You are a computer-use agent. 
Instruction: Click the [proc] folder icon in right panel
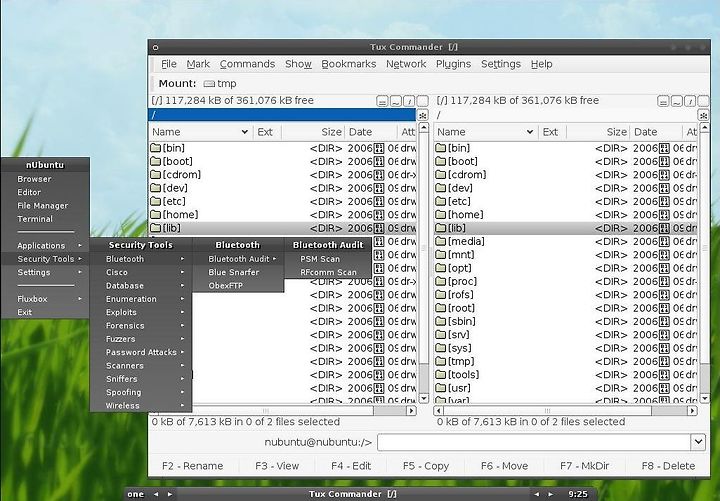(x=441, y=281)
